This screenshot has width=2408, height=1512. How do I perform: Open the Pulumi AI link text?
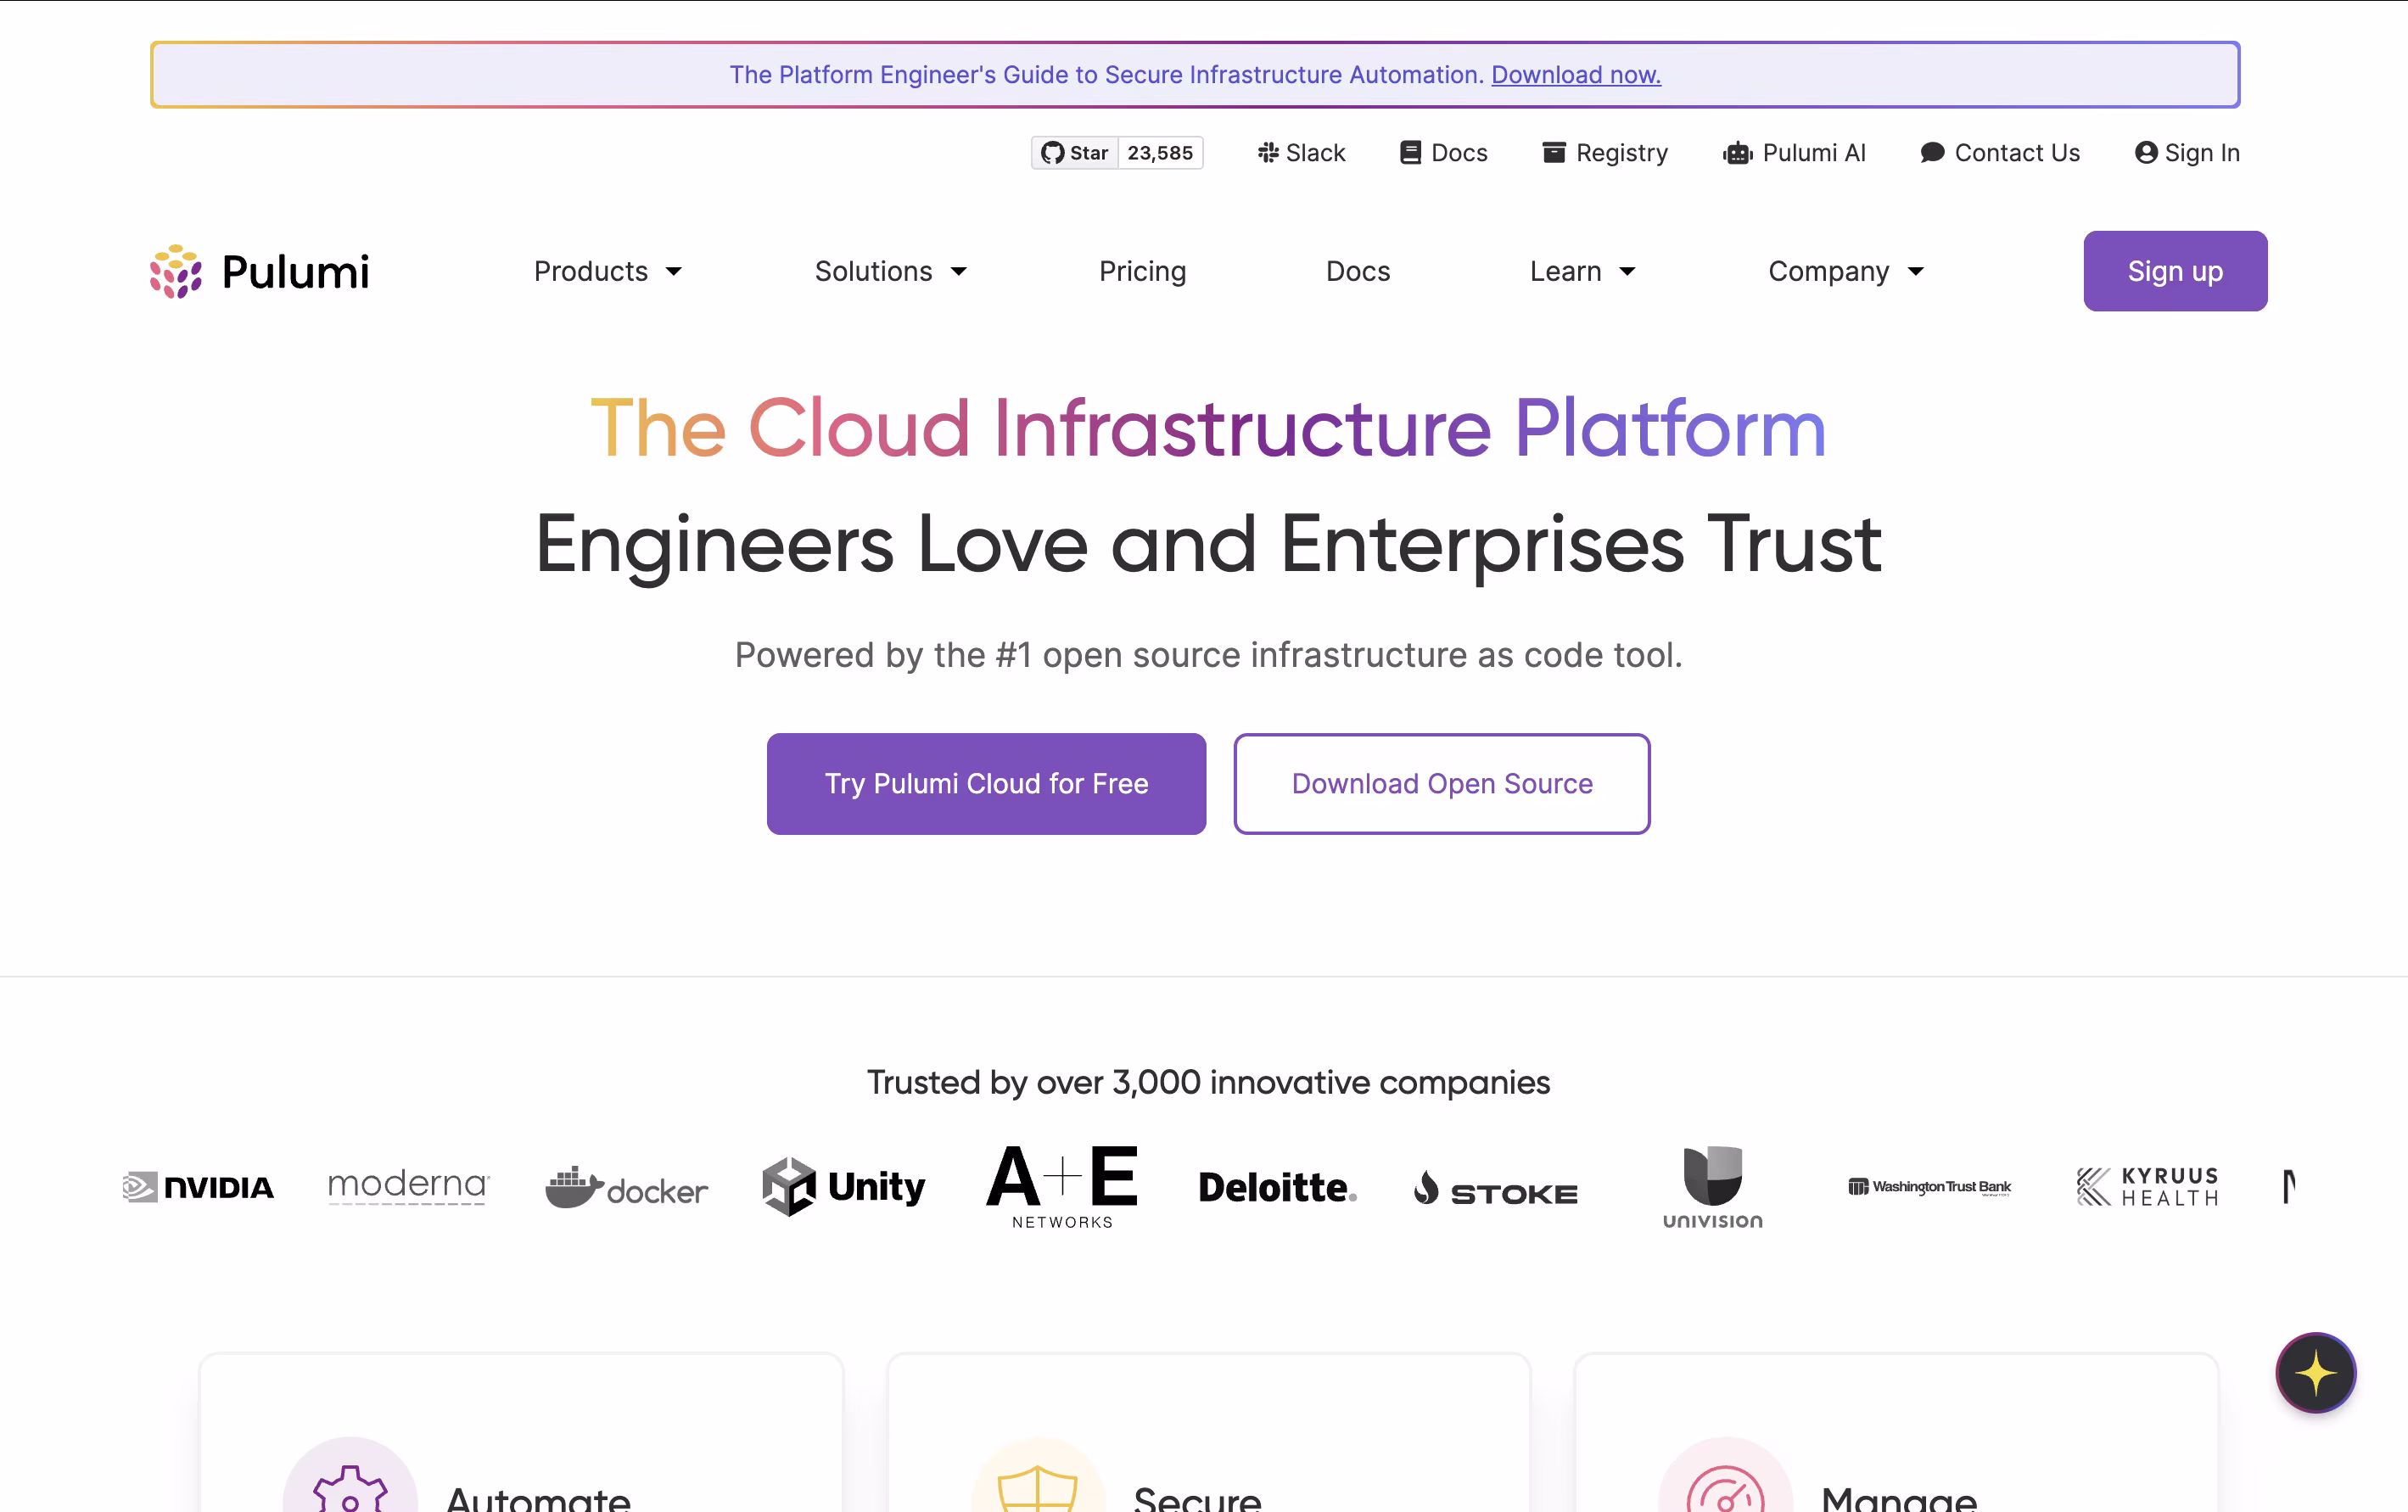click(1814, 153)
